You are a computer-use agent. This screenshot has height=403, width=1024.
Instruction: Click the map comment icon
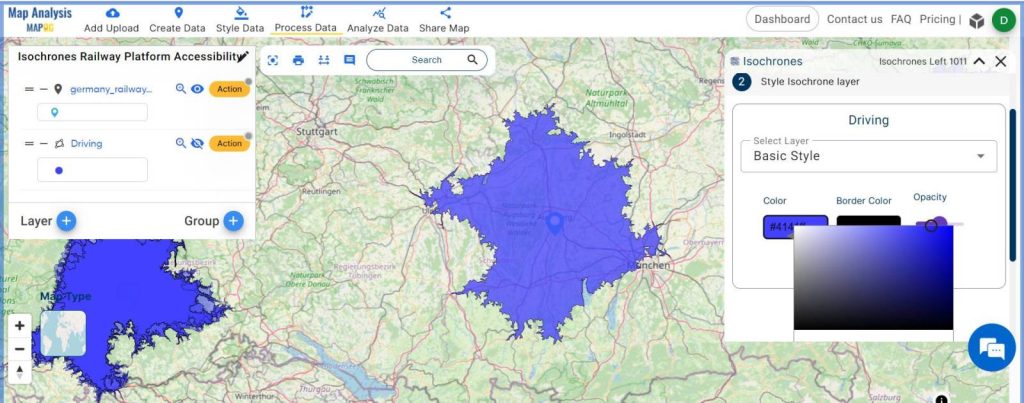(x=349, y=60)
